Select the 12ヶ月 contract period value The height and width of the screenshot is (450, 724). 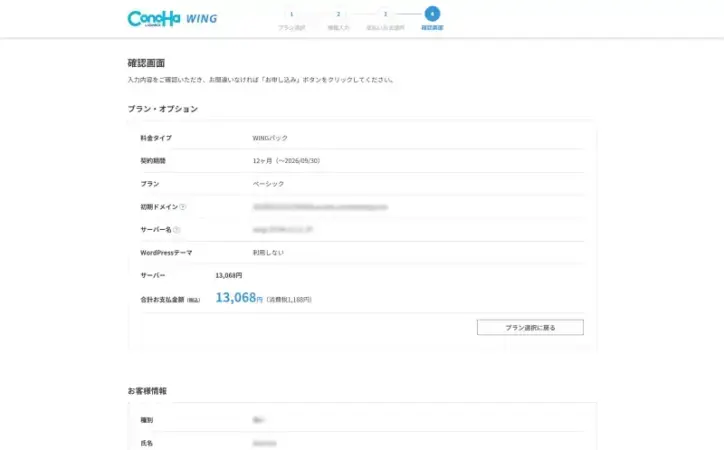286,161
